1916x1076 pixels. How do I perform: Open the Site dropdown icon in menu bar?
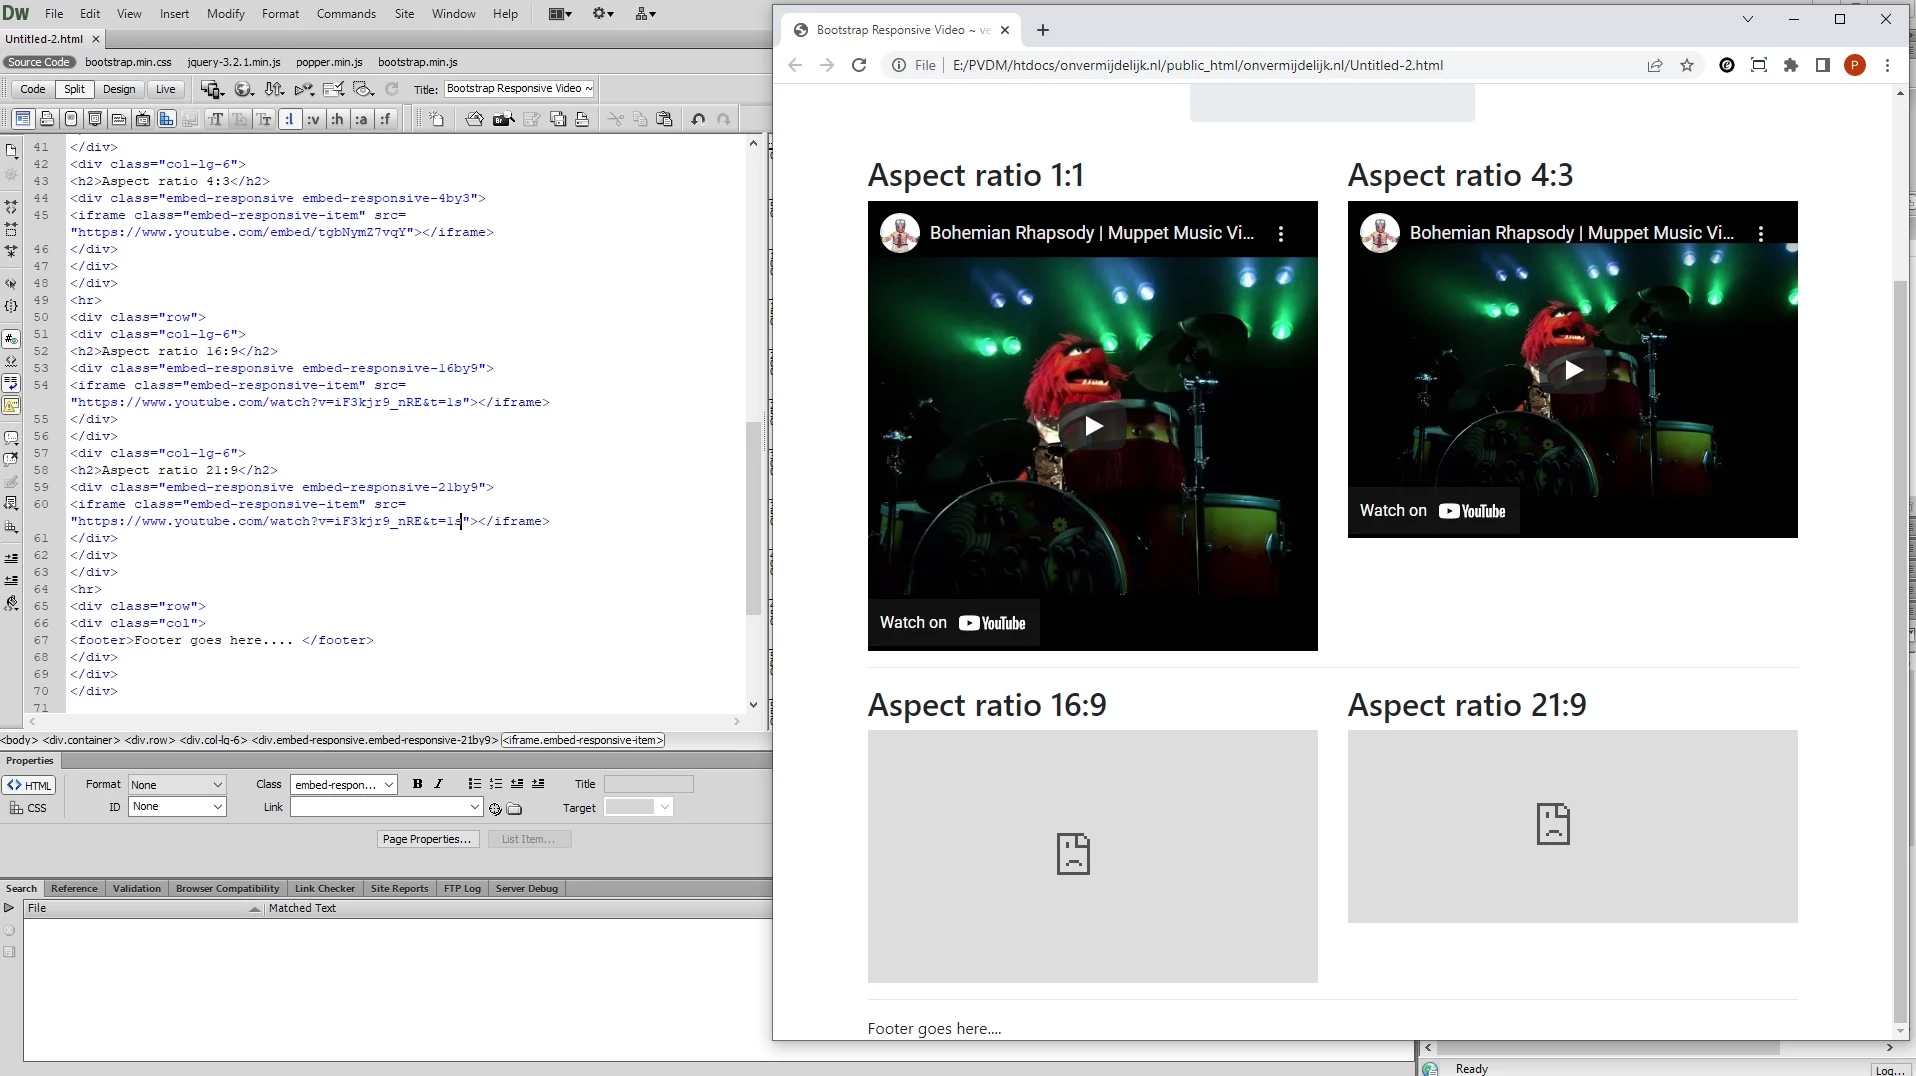tap(646, 14)
